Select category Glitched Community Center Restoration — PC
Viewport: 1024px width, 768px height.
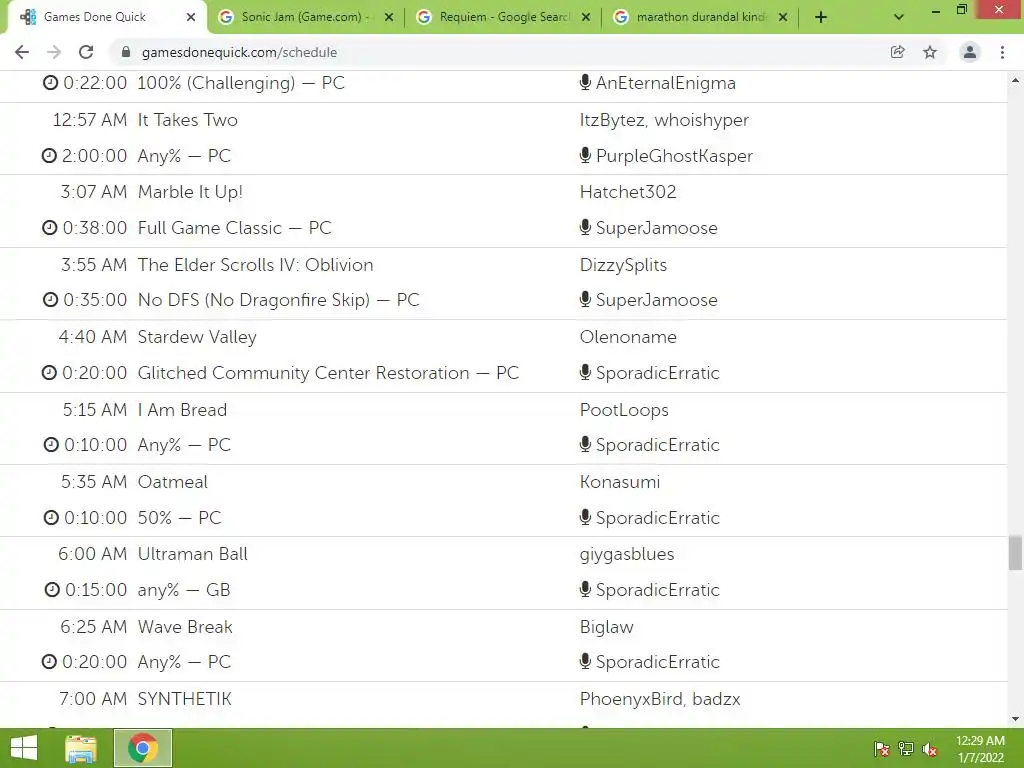pos(328,373)
